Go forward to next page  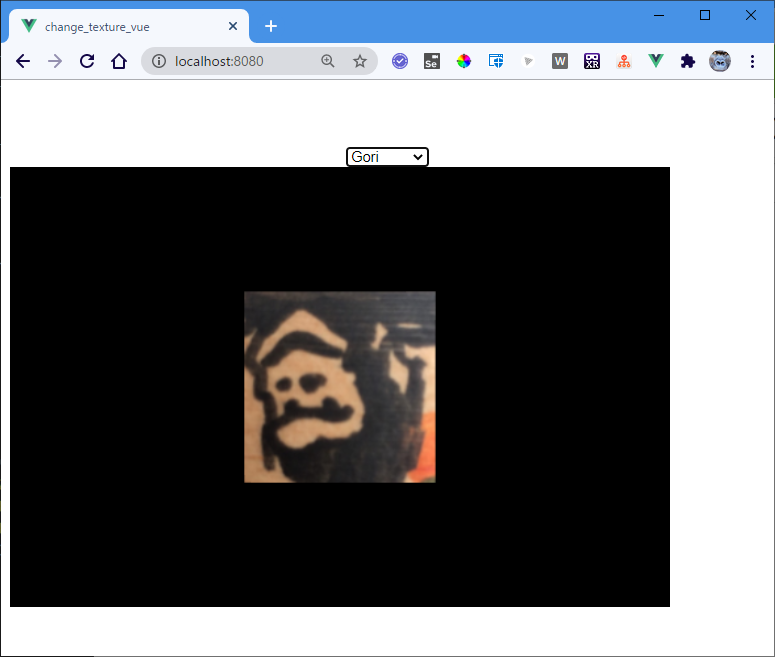click(x=55, y=61)
